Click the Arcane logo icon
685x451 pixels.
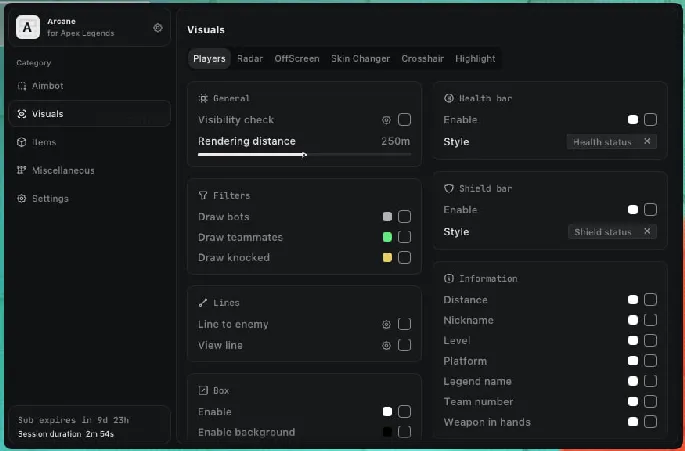(29, 28)
